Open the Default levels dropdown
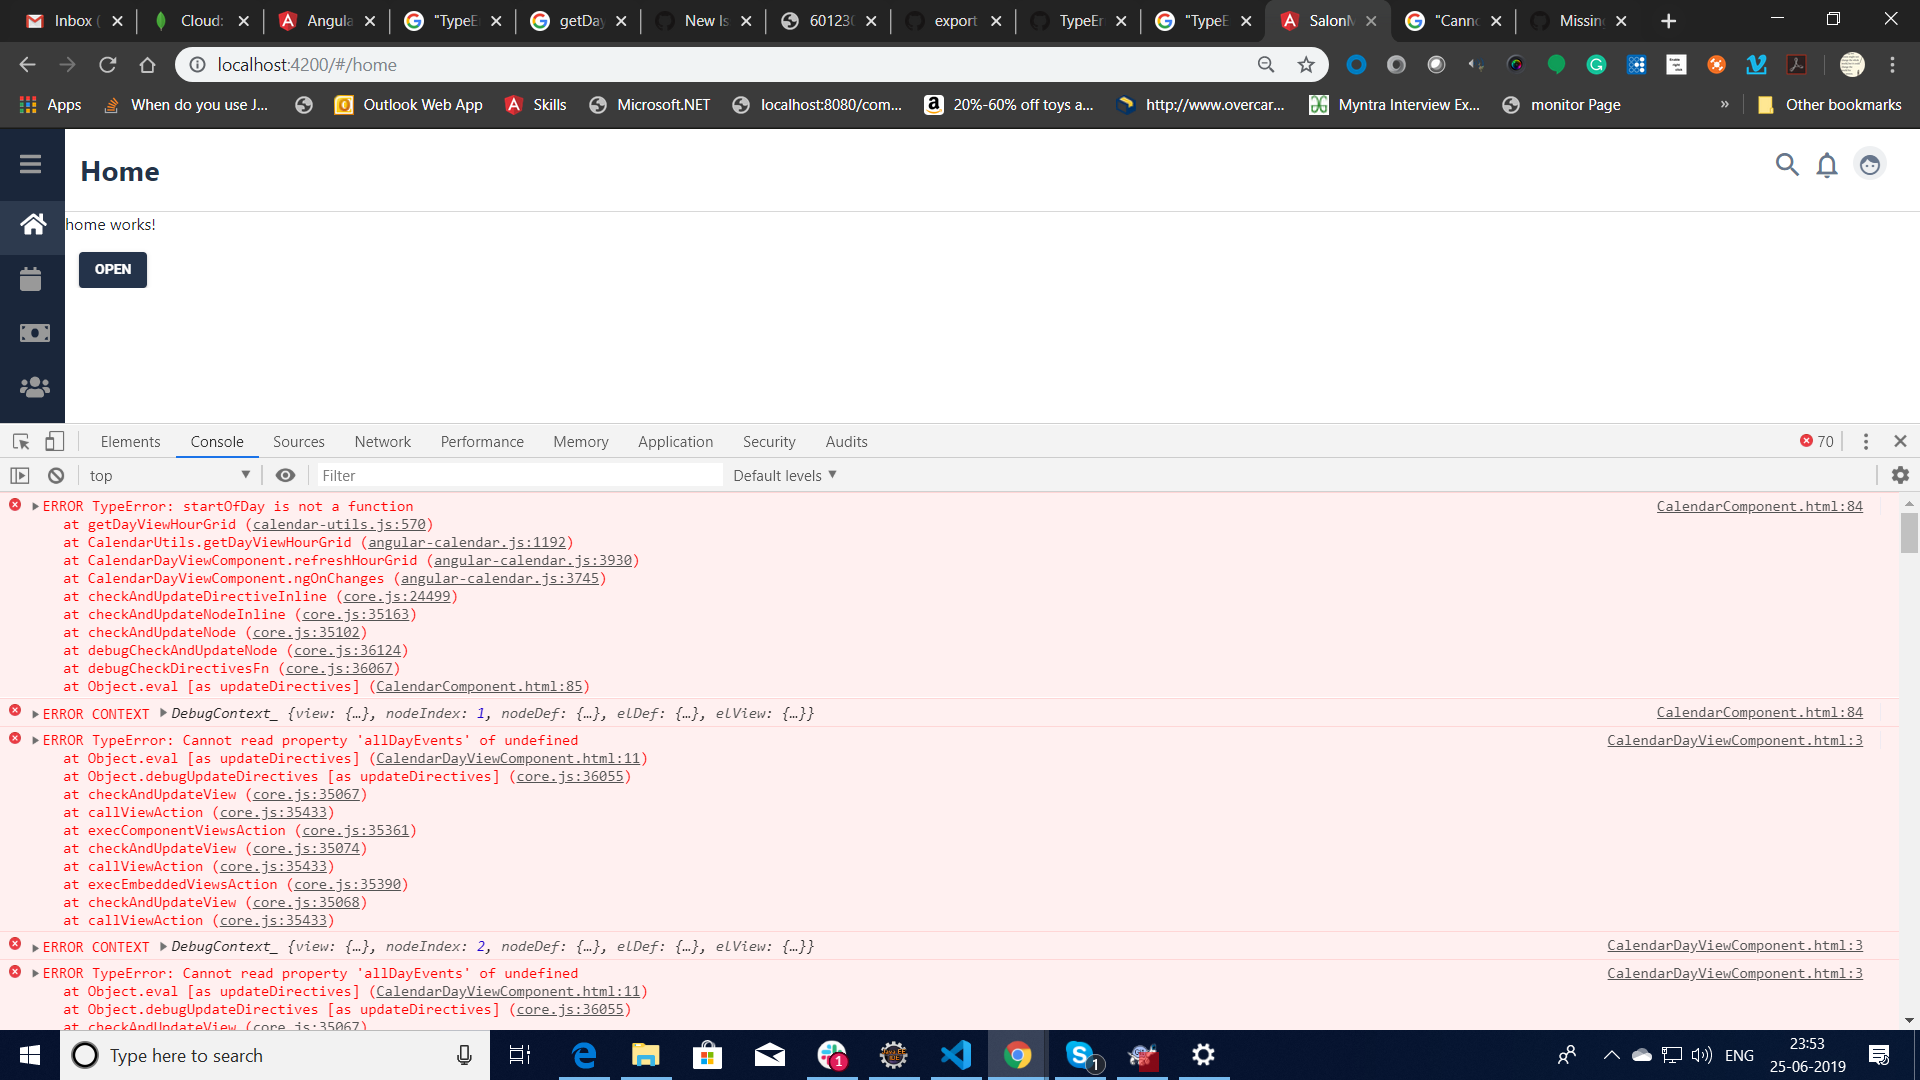The image size is (1920, 1080). coord(785,476)
